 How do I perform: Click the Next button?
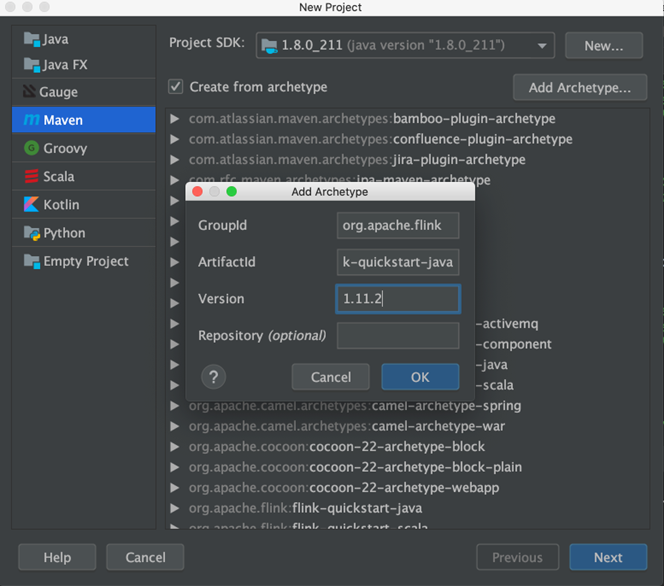click(x=608, y=557)
